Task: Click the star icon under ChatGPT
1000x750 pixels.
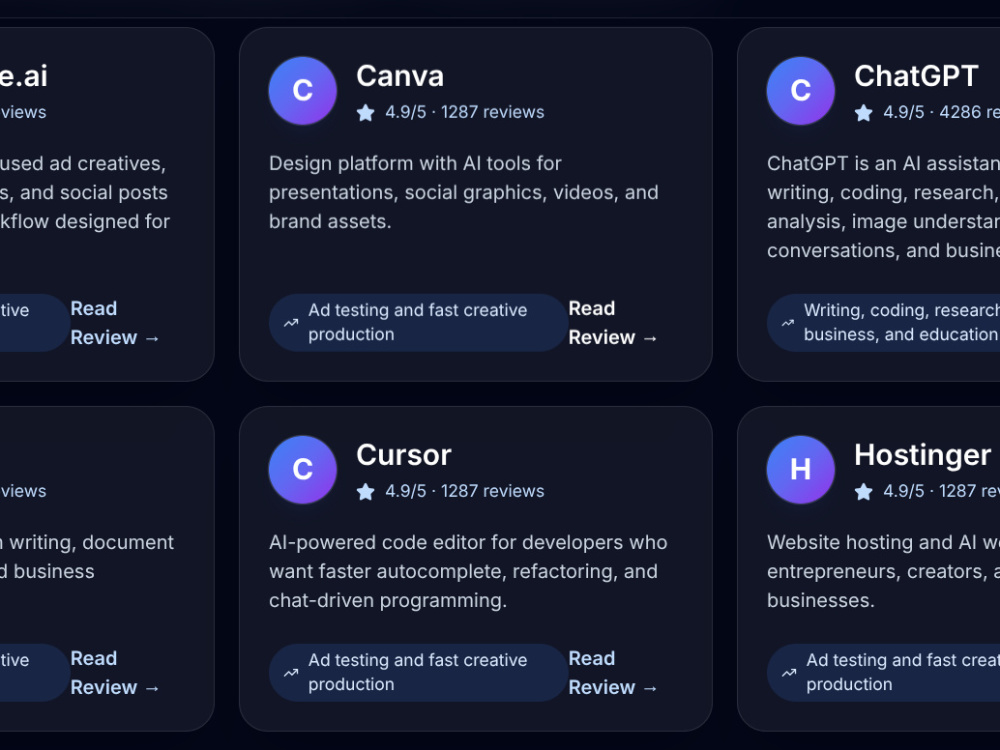Action: (864, 113)
